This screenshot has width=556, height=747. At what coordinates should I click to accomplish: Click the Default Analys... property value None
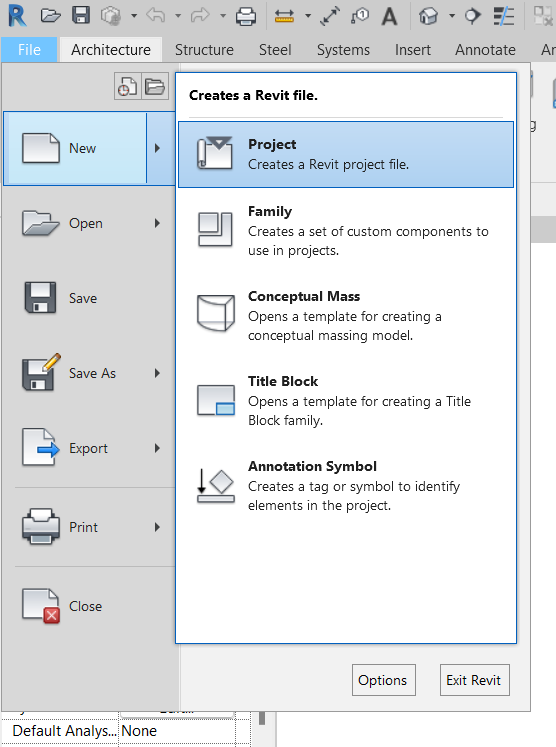pyautogui.click(x=177, y=730)
